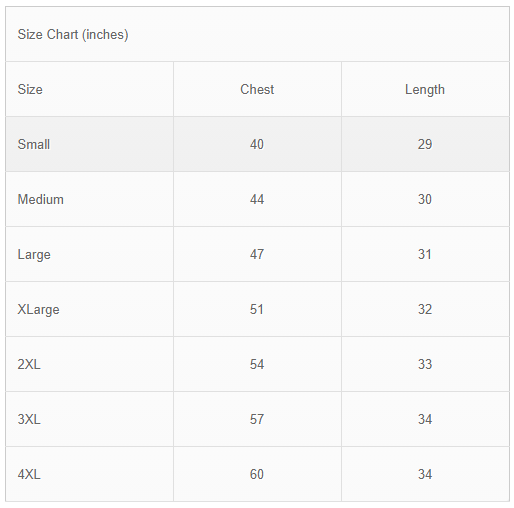
Task: Click the Small size row label
Action: 34,144
